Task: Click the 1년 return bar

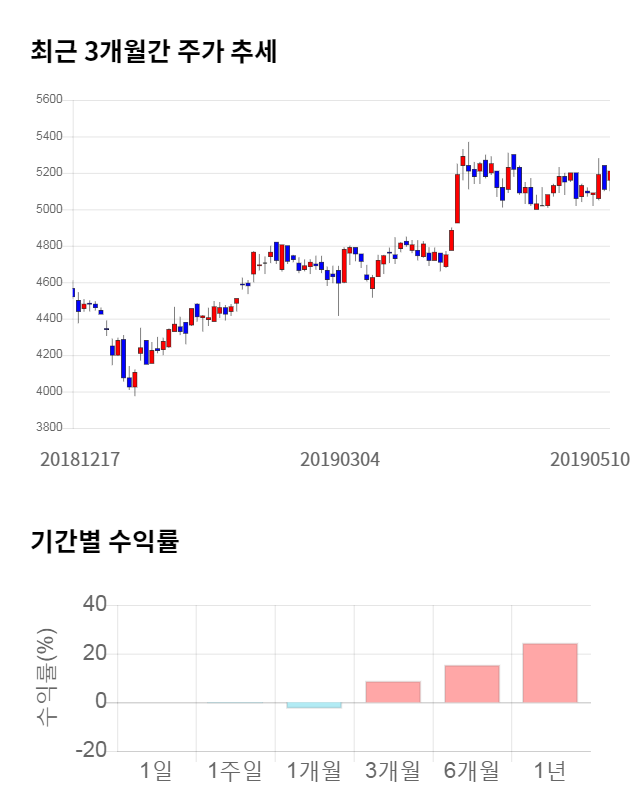Action: 550,673
